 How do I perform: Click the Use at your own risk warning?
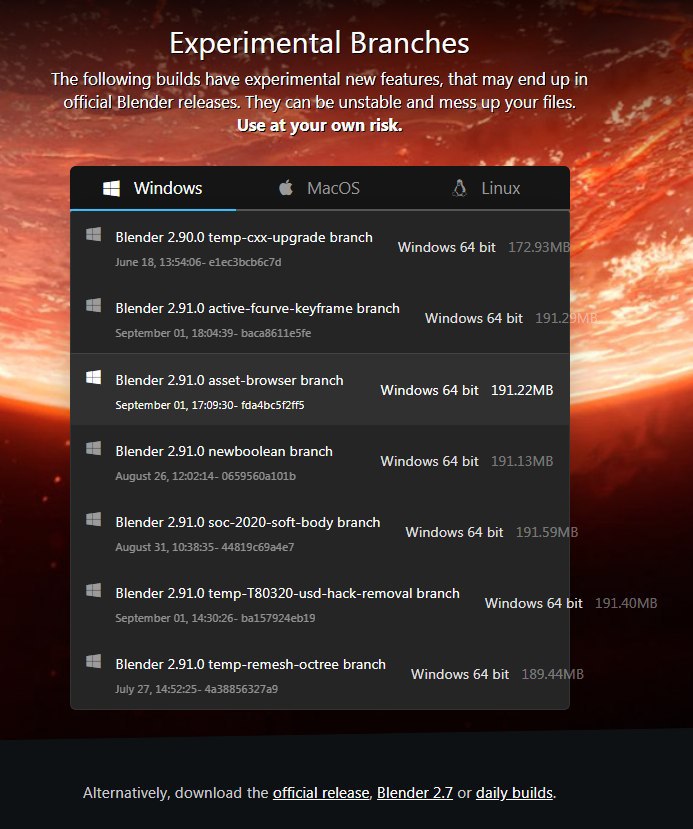[319, 125]
